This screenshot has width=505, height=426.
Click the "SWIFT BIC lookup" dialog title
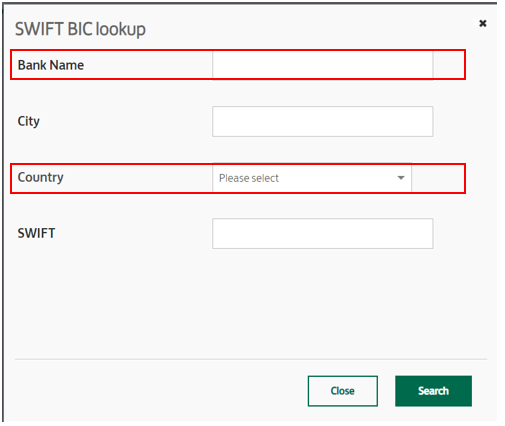coord(80,29)
